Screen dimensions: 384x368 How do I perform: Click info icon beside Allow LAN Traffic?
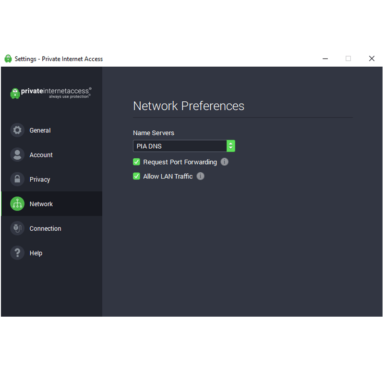pyautogui.click(x=200, y=176)
